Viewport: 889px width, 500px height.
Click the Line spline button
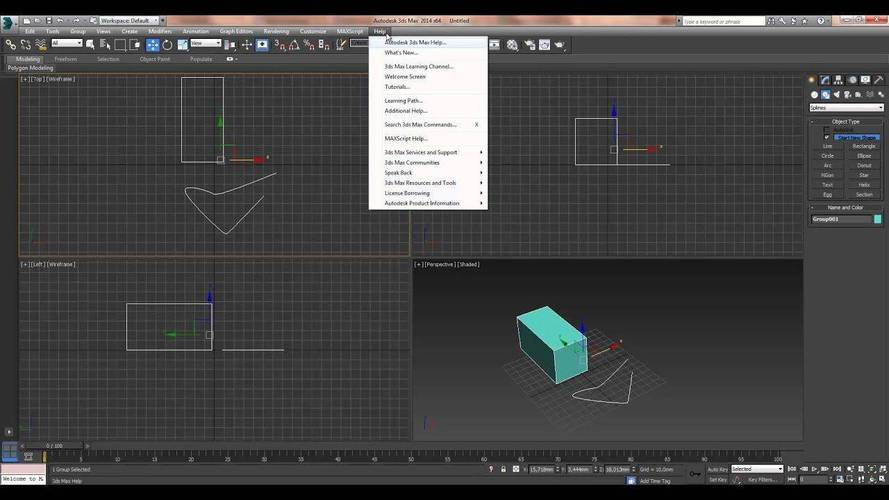(x=828, y=146)
